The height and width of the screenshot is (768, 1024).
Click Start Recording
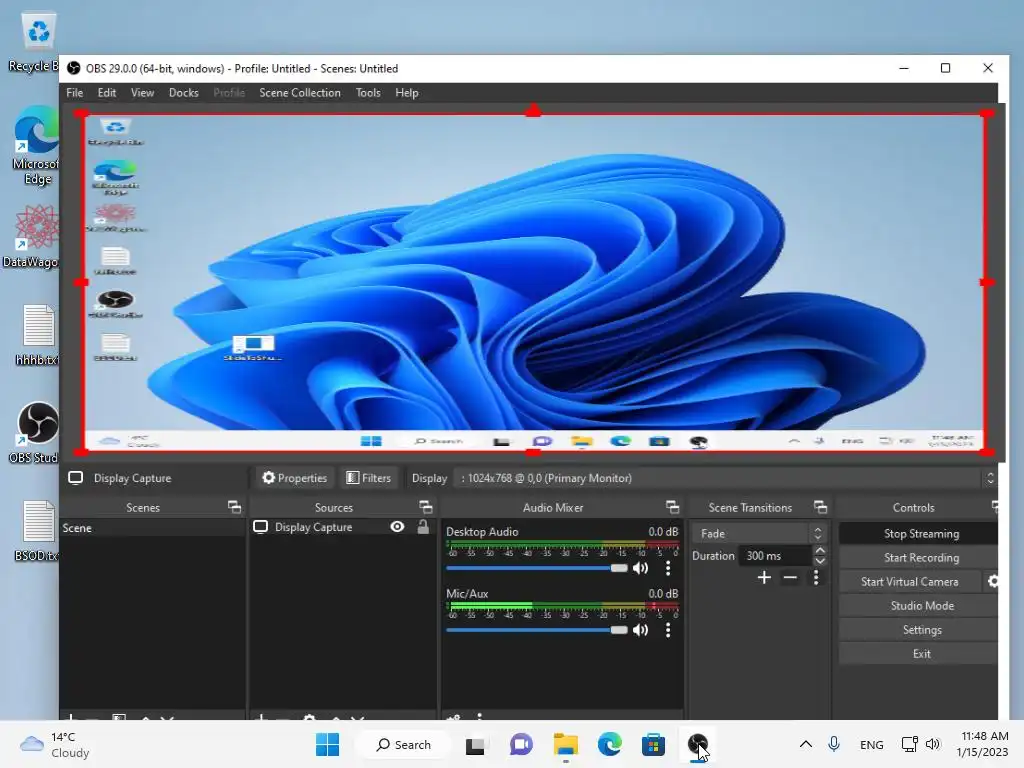point(919,558)
